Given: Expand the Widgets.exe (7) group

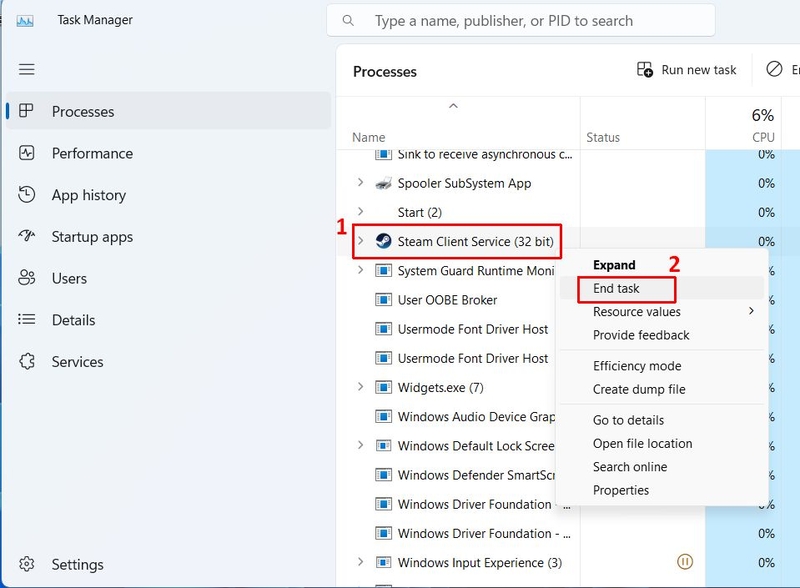Looking at the screenshot, I should click(361, 387).
